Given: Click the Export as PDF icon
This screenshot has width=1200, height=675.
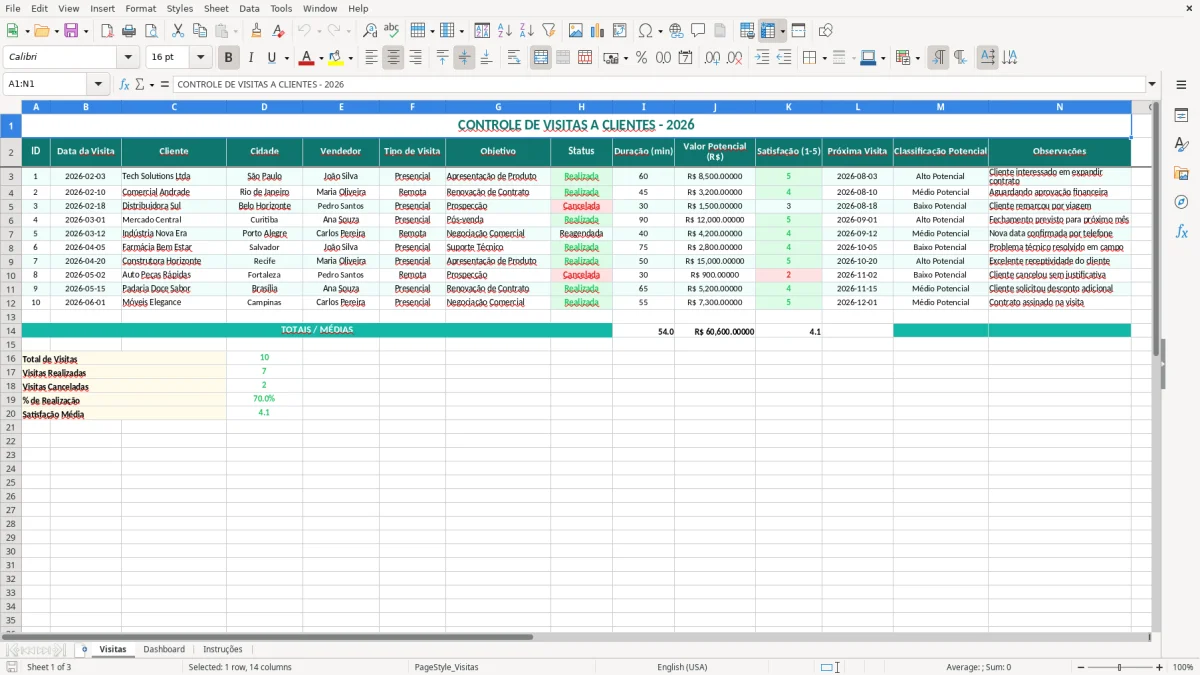Looking at the screenshot, I should point(107,31).
